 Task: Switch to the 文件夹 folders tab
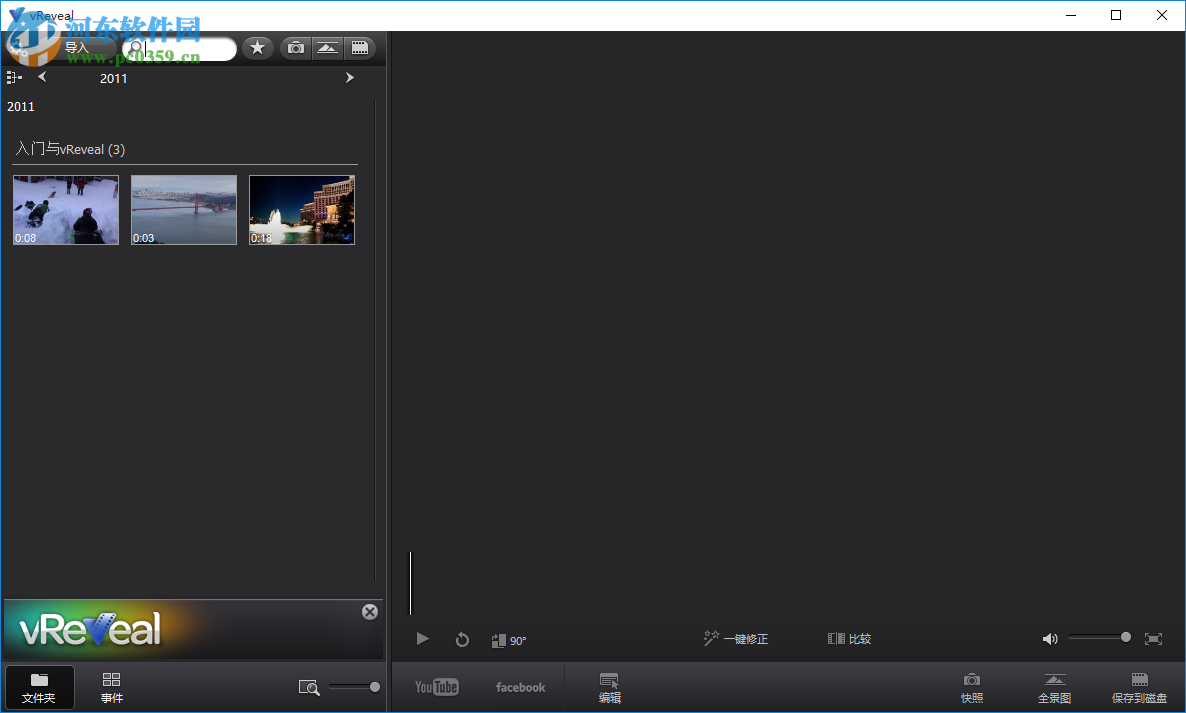click(39, 687)
